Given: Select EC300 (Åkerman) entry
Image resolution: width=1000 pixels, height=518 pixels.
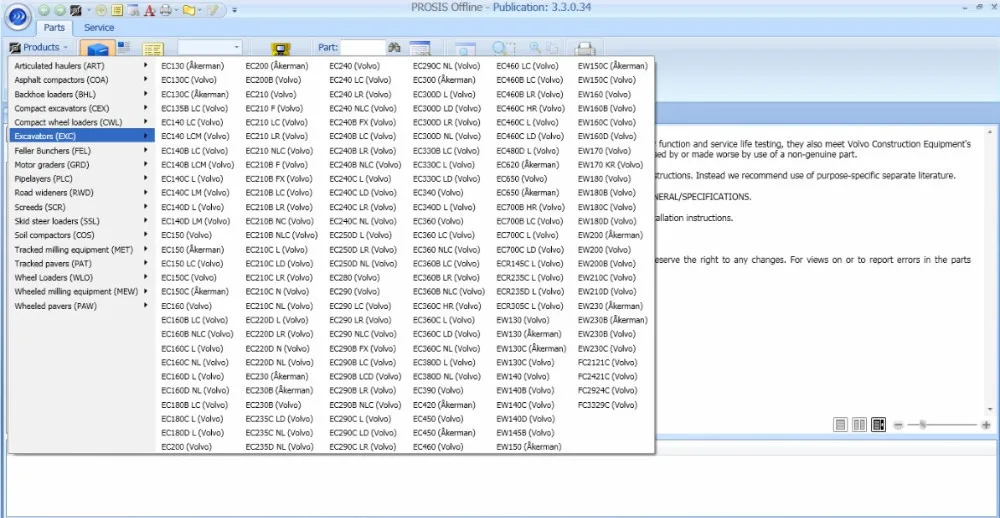Looking at the screenshot, I should click(444, 80).
